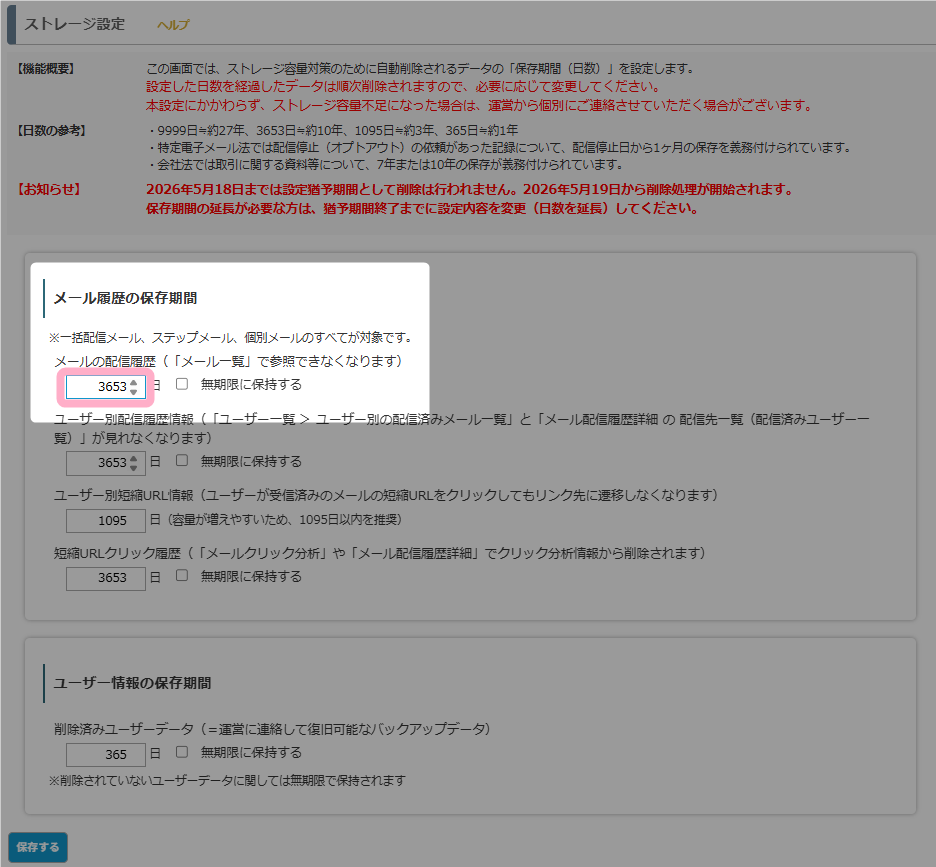
Task: Tick 無期限に保持する for 削除済みユーザーデータ
Action: (x=182, y=752)
